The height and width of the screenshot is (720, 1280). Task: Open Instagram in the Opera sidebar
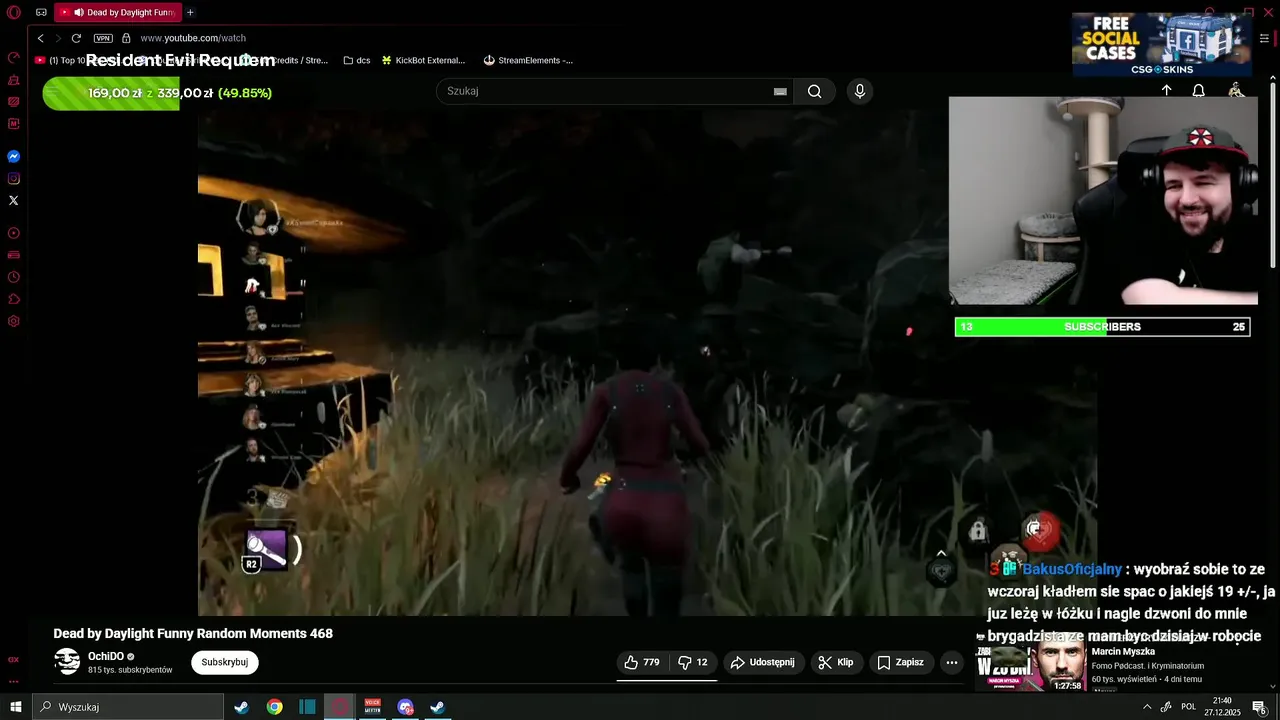[14, 179]
